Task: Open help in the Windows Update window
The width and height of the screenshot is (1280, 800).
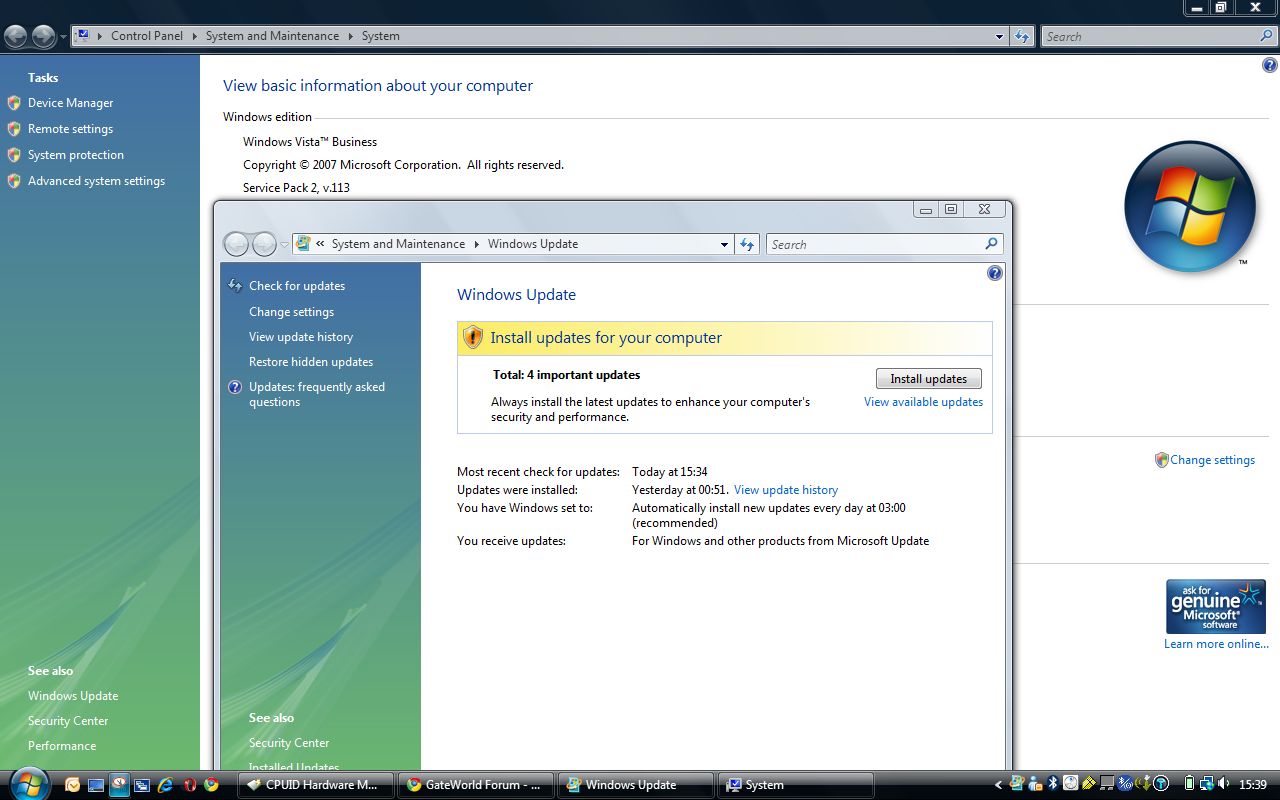Action: pyautogui.click(x=995, y=273)
